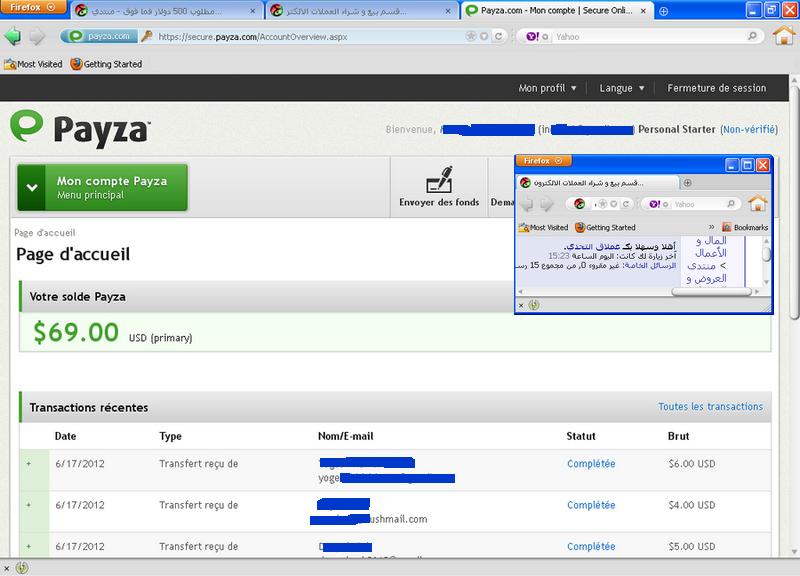Click the small Firefox window forward arrow
The height and width of the screenshot is (576, 800).
pos(547,204)
